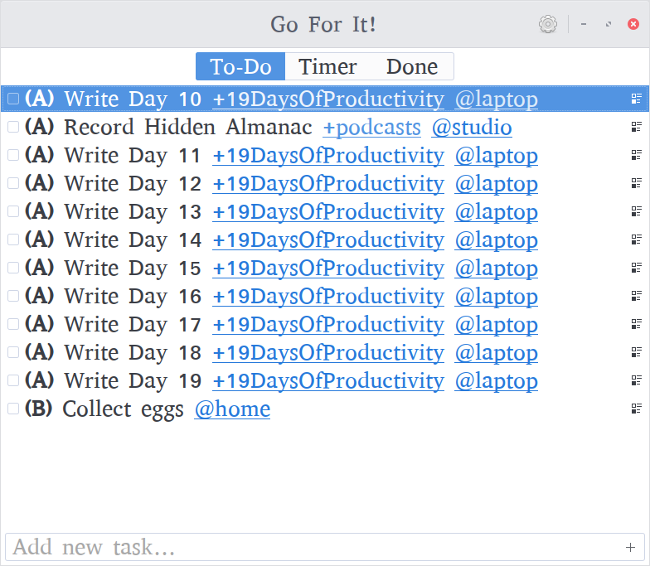650x566 pixels.
Task: Open the settings gear menu
Action: point(547,25)
